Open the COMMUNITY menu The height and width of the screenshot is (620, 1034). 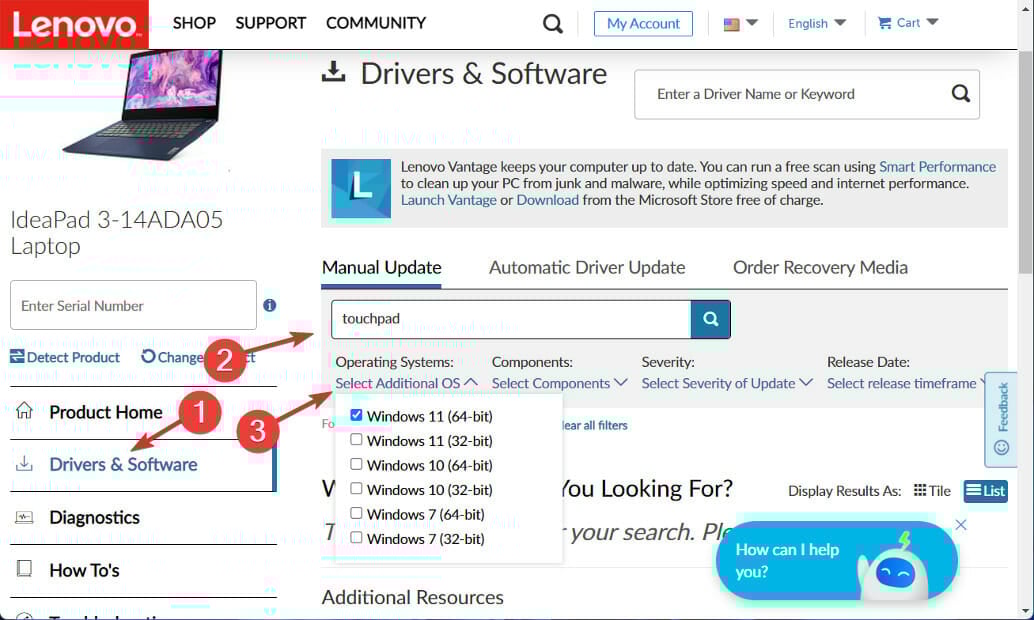[x=376, y=23]
